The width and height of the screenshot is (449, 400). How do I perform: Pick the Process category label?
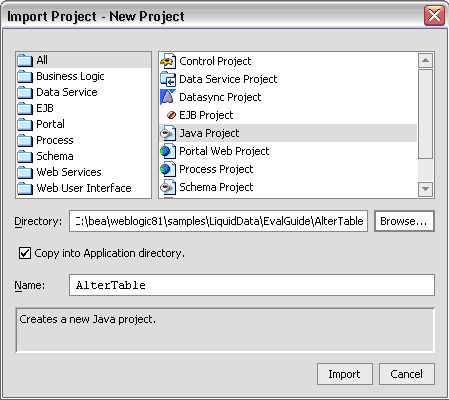pos(55,140)
